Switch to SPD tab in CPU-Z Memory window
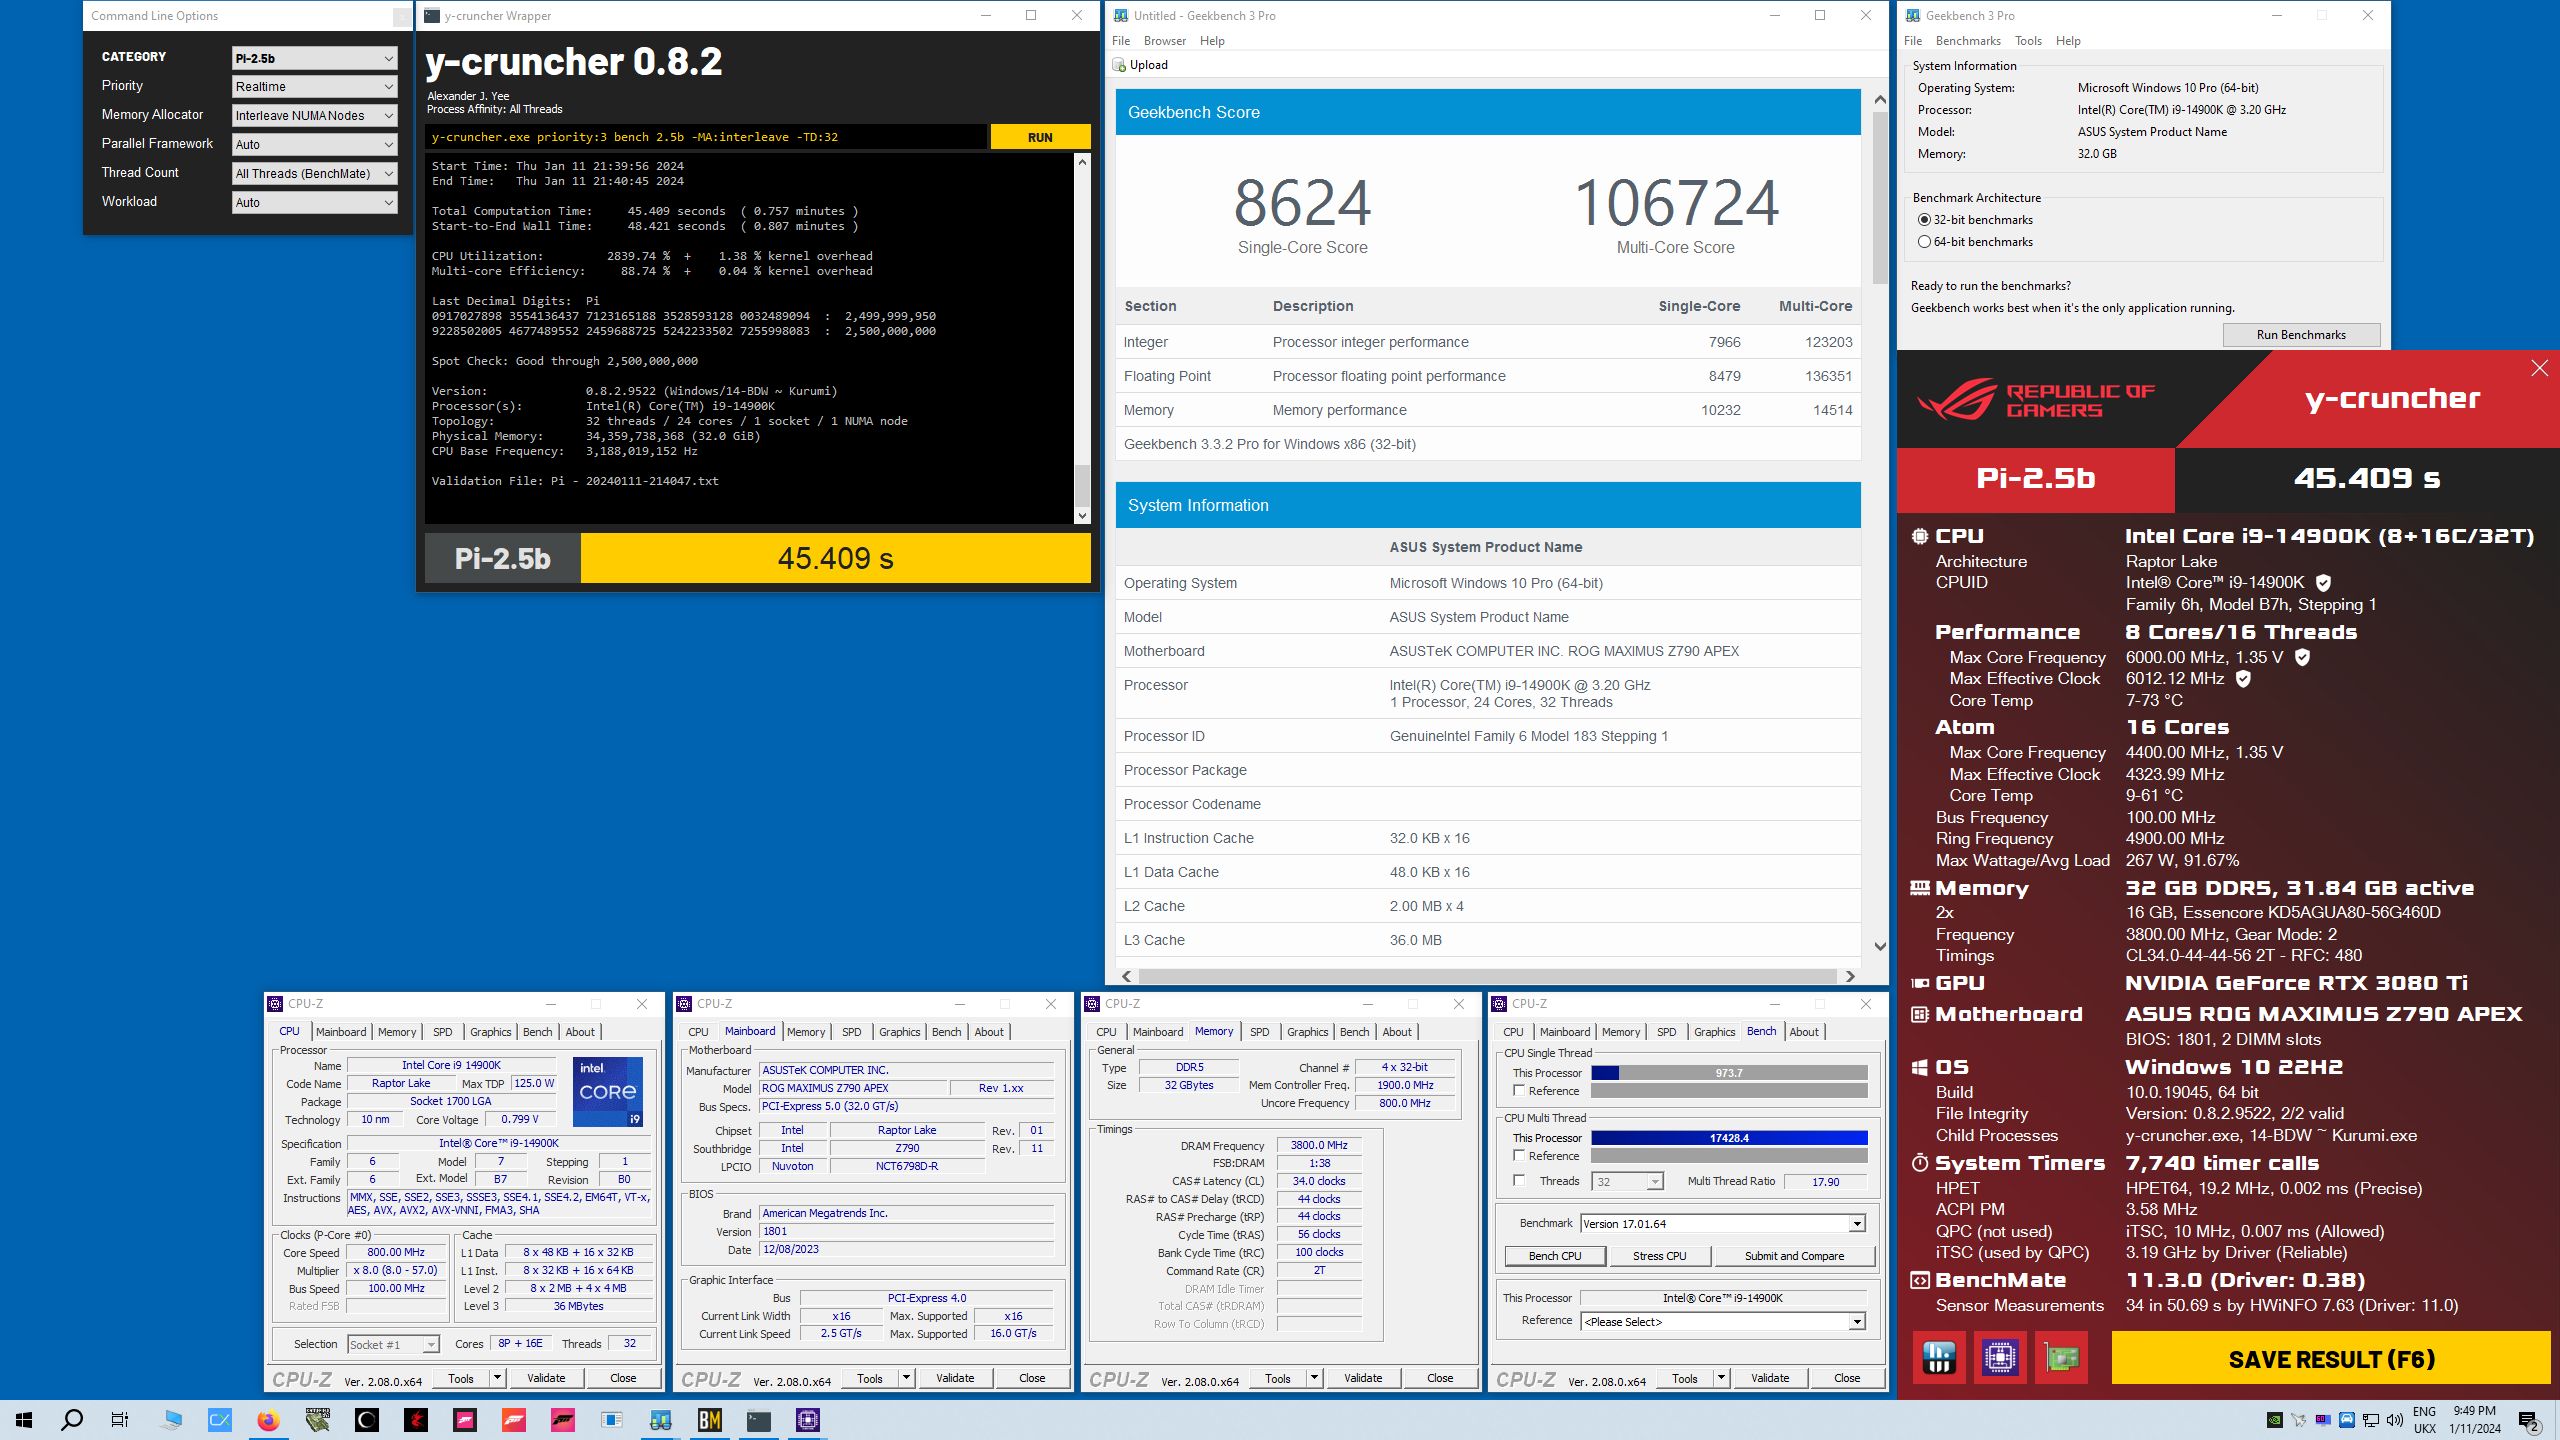This screenshot has width=2560, height=1440. pos(1259,1032)
